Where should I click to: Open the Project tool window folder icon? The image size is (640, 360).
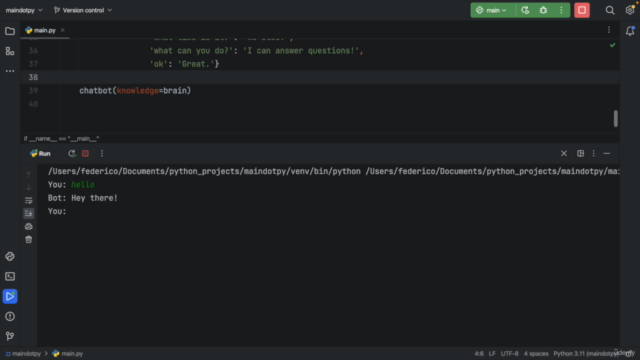point(10,31)
